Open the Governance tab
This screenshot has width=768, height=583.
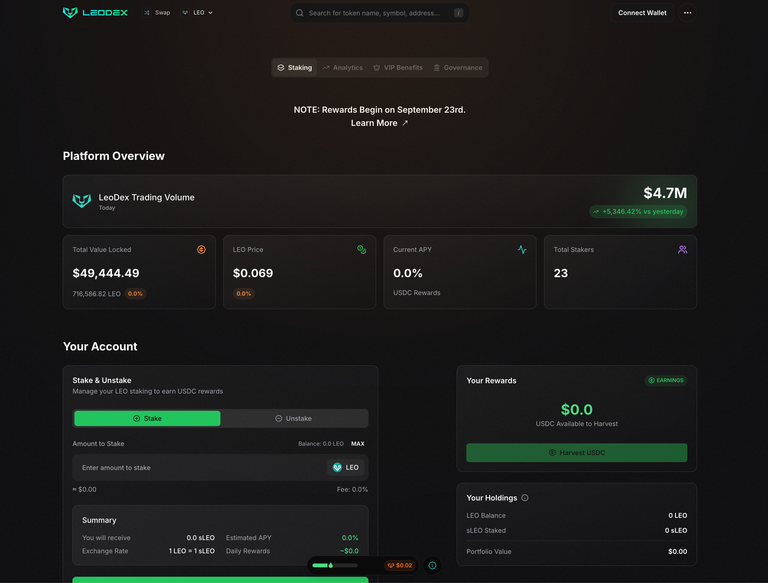(458, 68)
